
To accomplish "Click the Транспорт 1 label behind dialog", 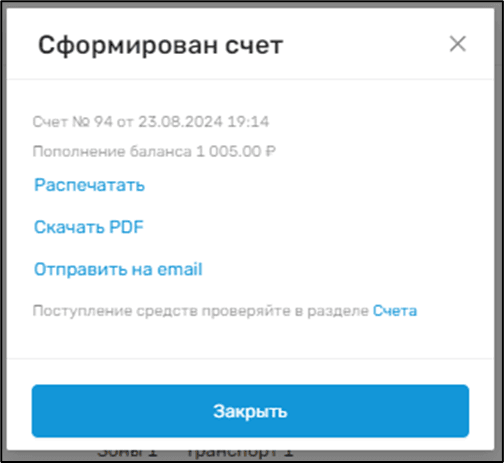I will 239,452.
